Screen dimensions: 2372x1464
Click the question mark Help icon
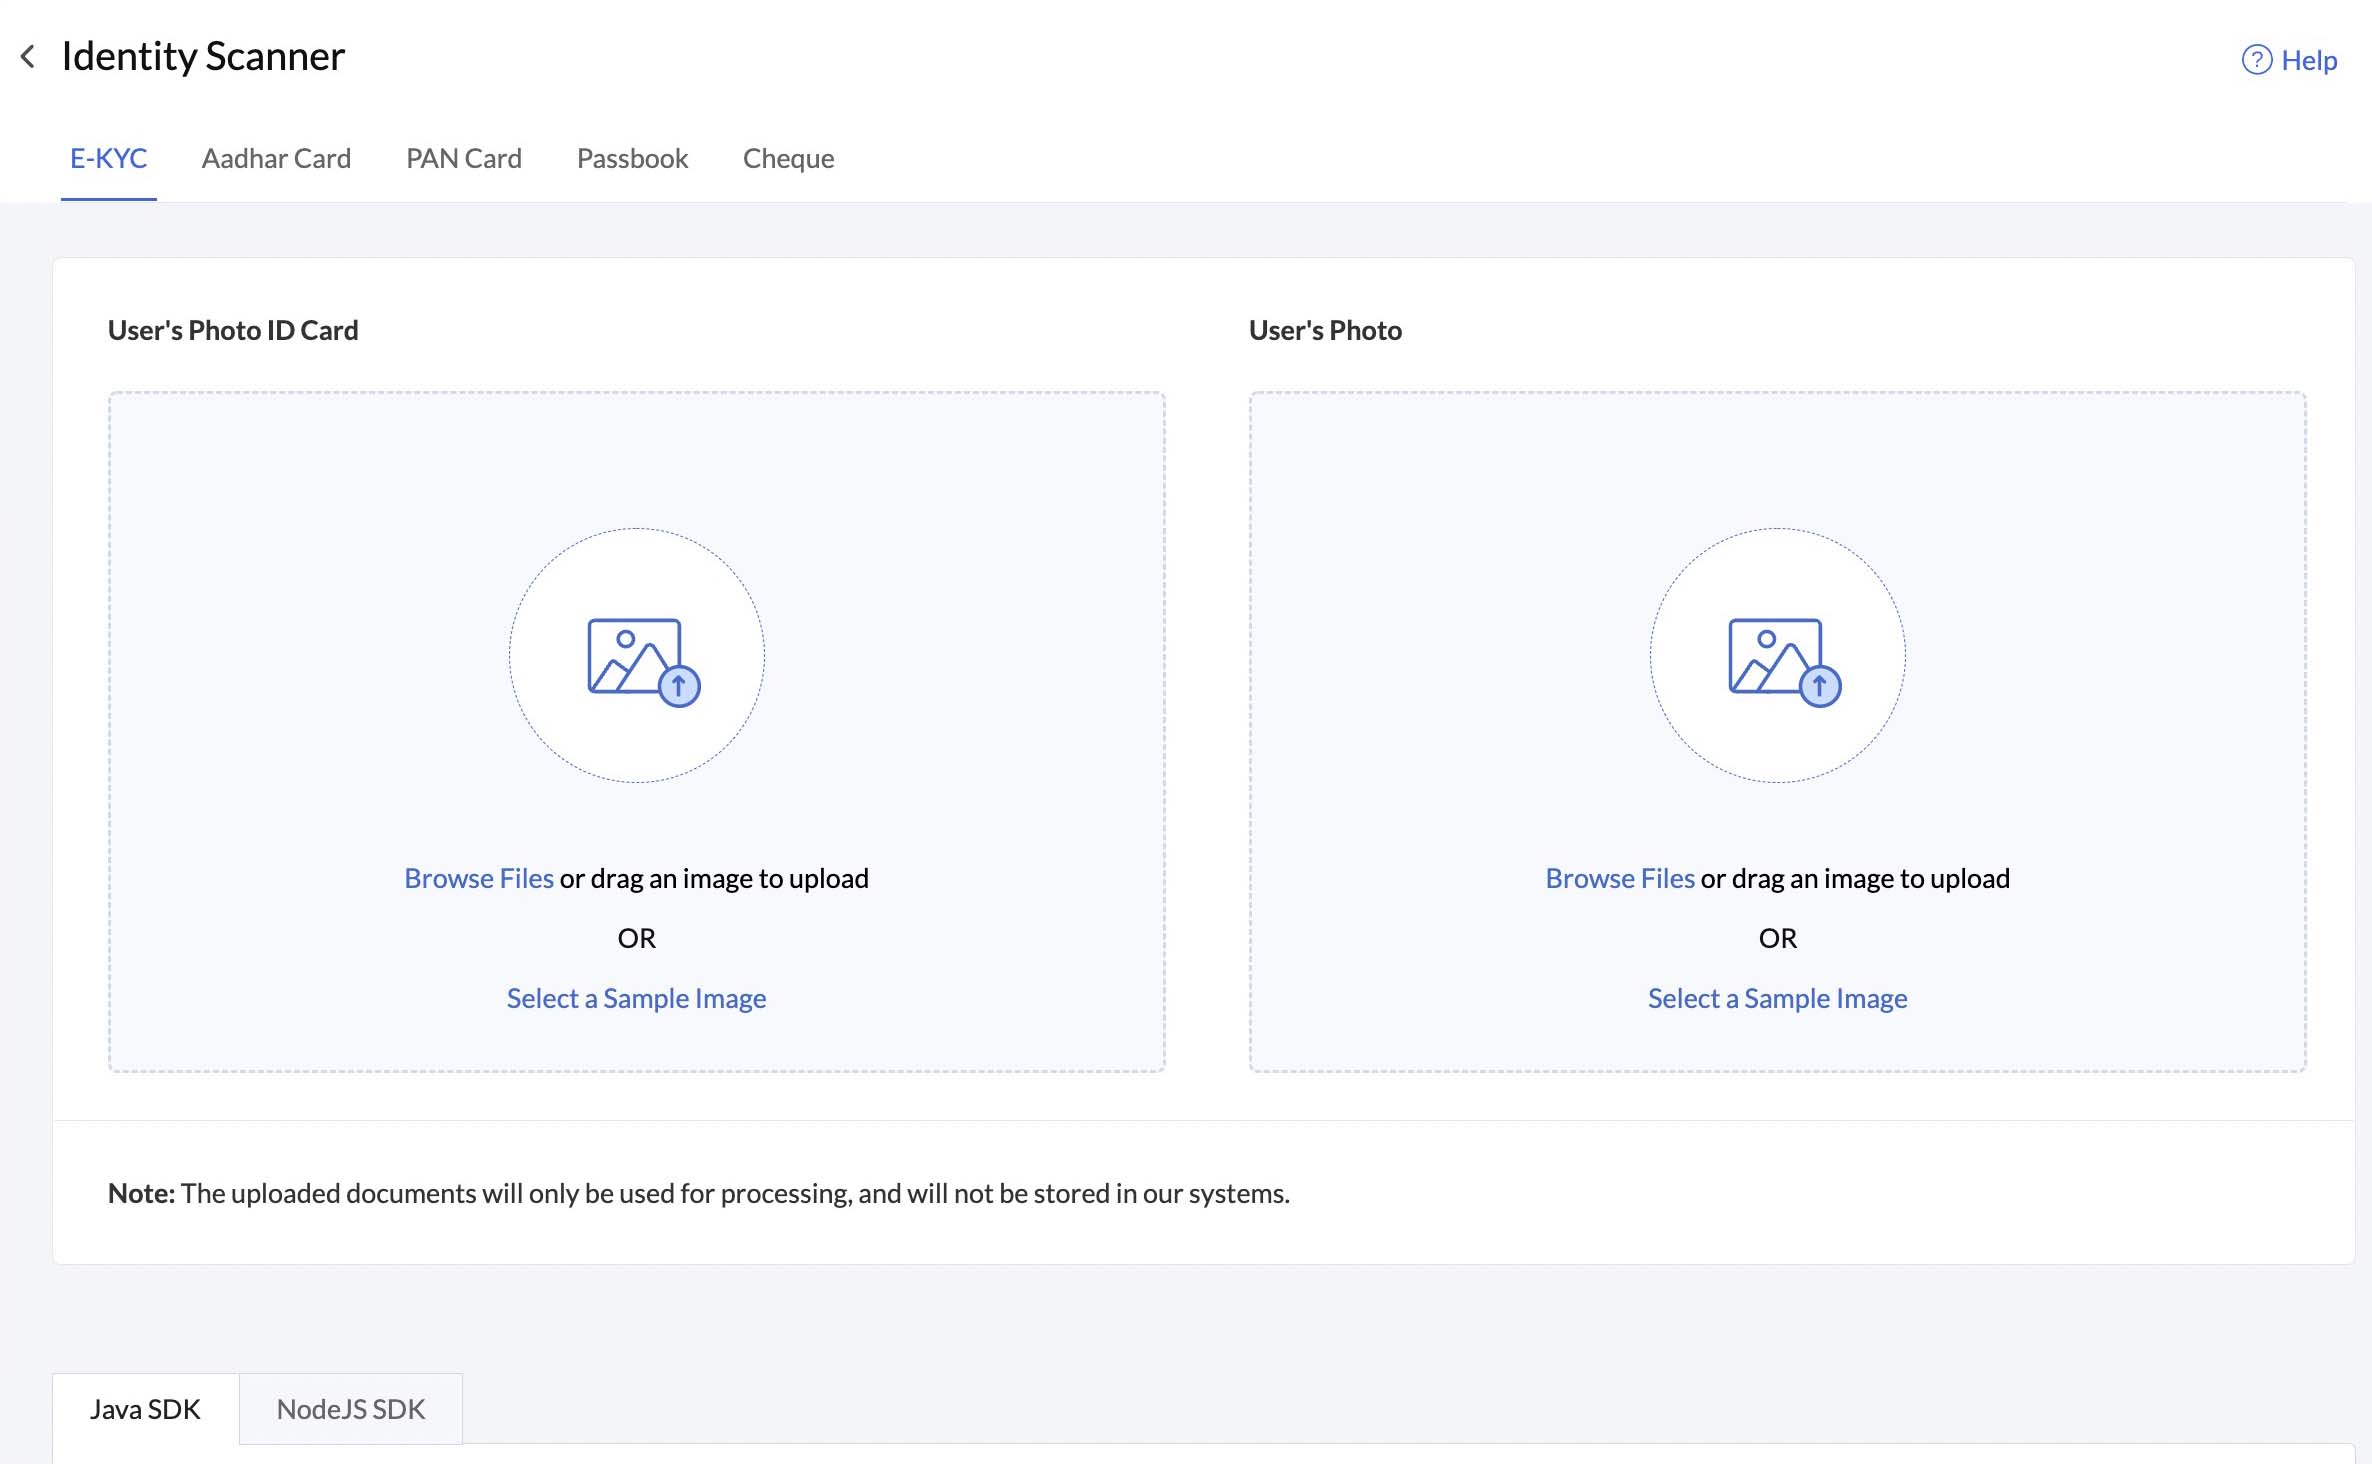2256,60
